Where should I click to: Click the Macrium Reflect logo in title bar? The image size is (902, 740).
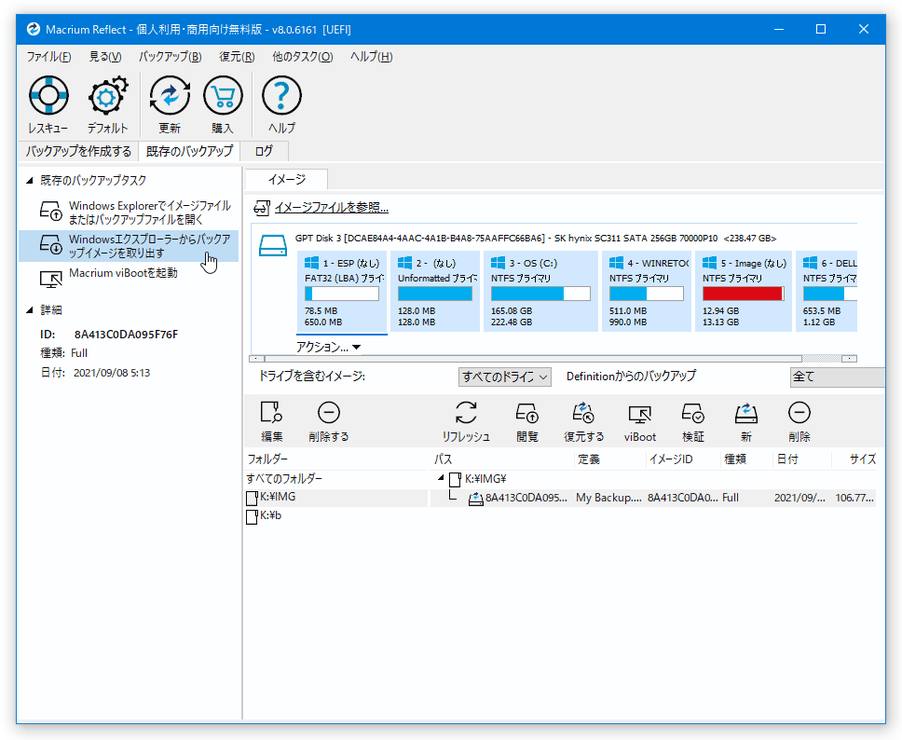tap(33, 29)
